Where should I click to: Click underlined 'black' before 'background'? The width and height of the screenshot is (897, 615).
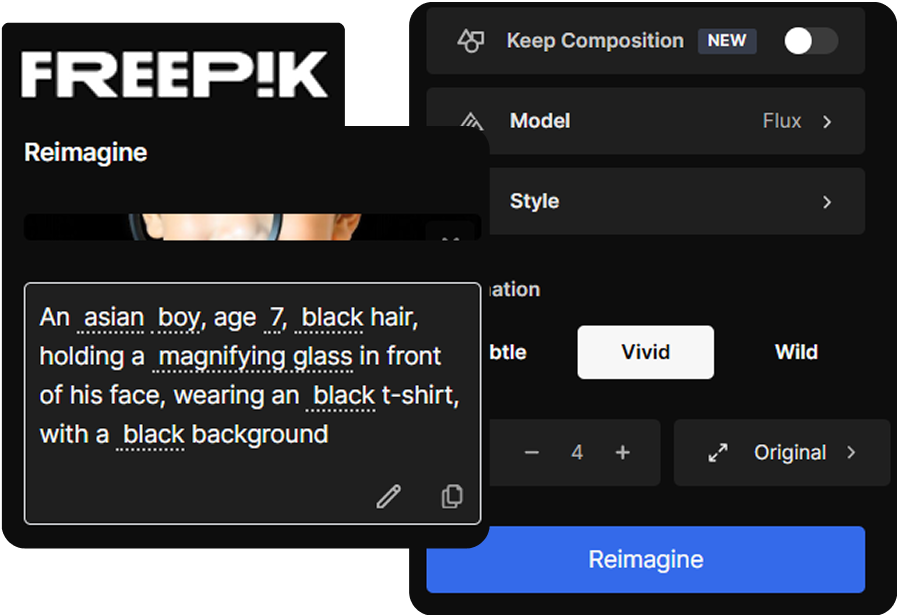click(153, 434)
